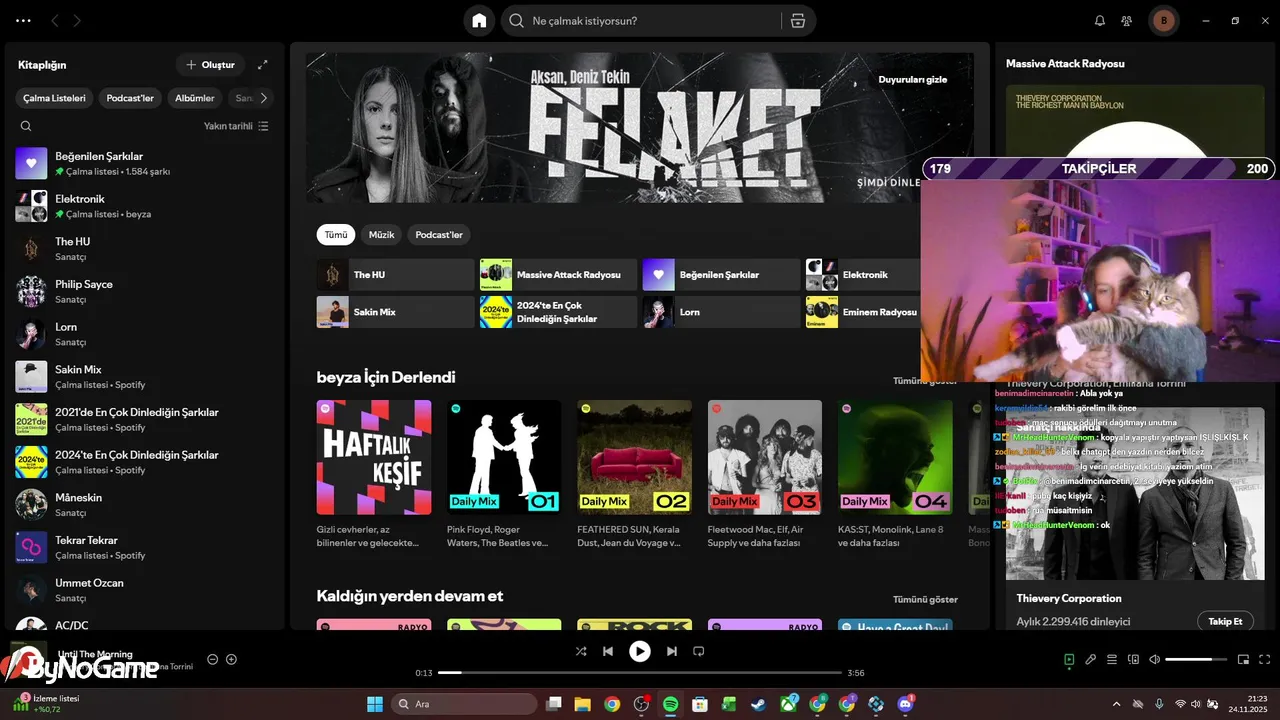Open the Daily Mix 03 Fleetwood Mac card

[x=765, y=475]
